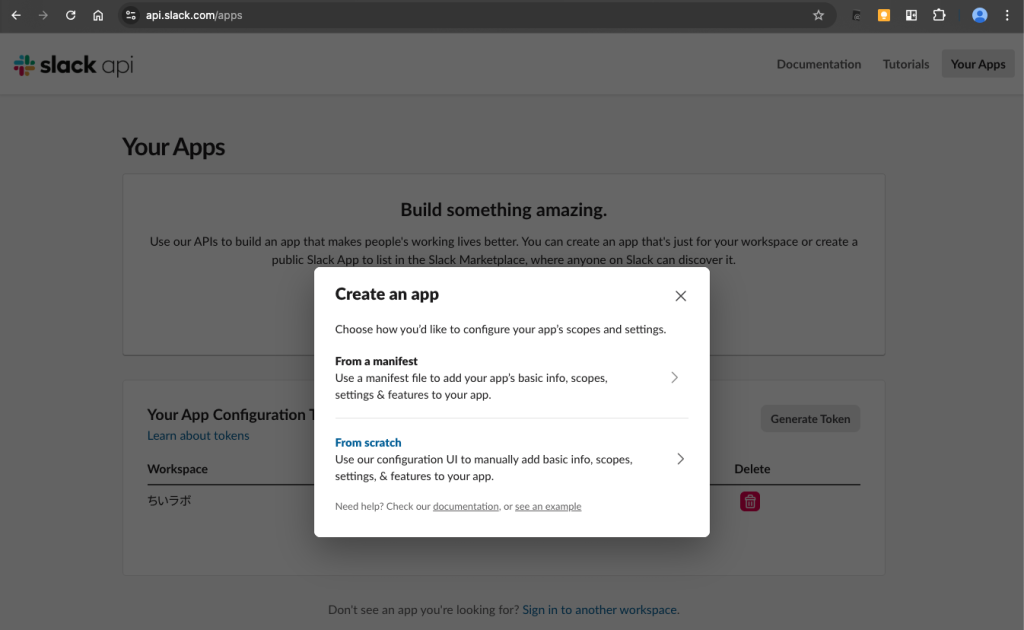Close the Create an app dialog
The width and height of the screenshot is (1024, 630).
click(680, 296)
